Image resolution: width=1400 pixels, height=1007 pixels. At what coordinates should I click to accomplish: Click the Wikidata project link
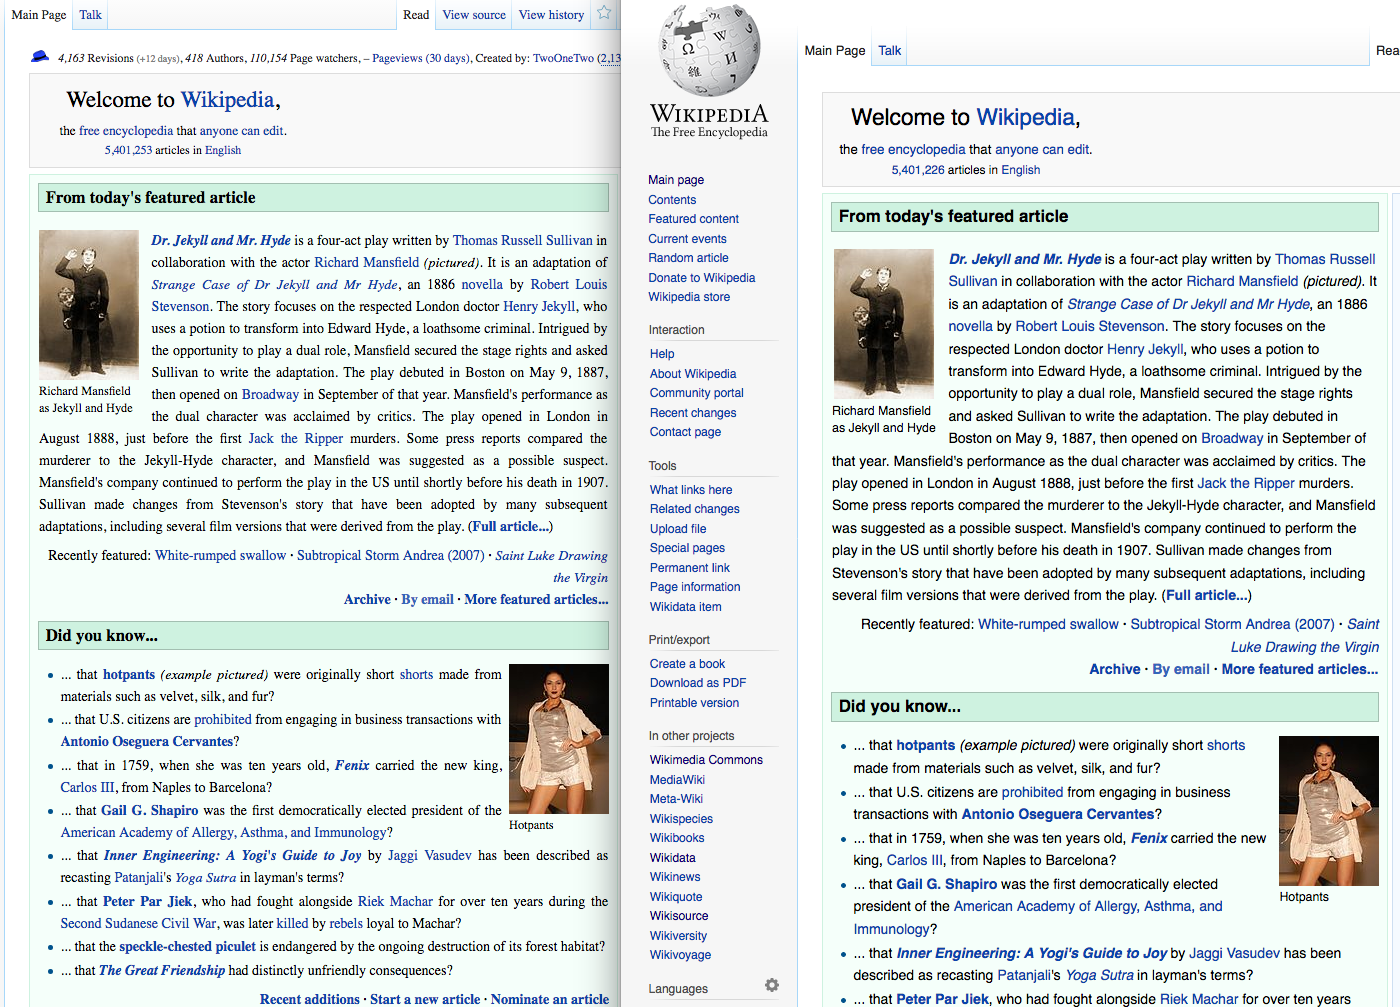[x=672, y=858]
